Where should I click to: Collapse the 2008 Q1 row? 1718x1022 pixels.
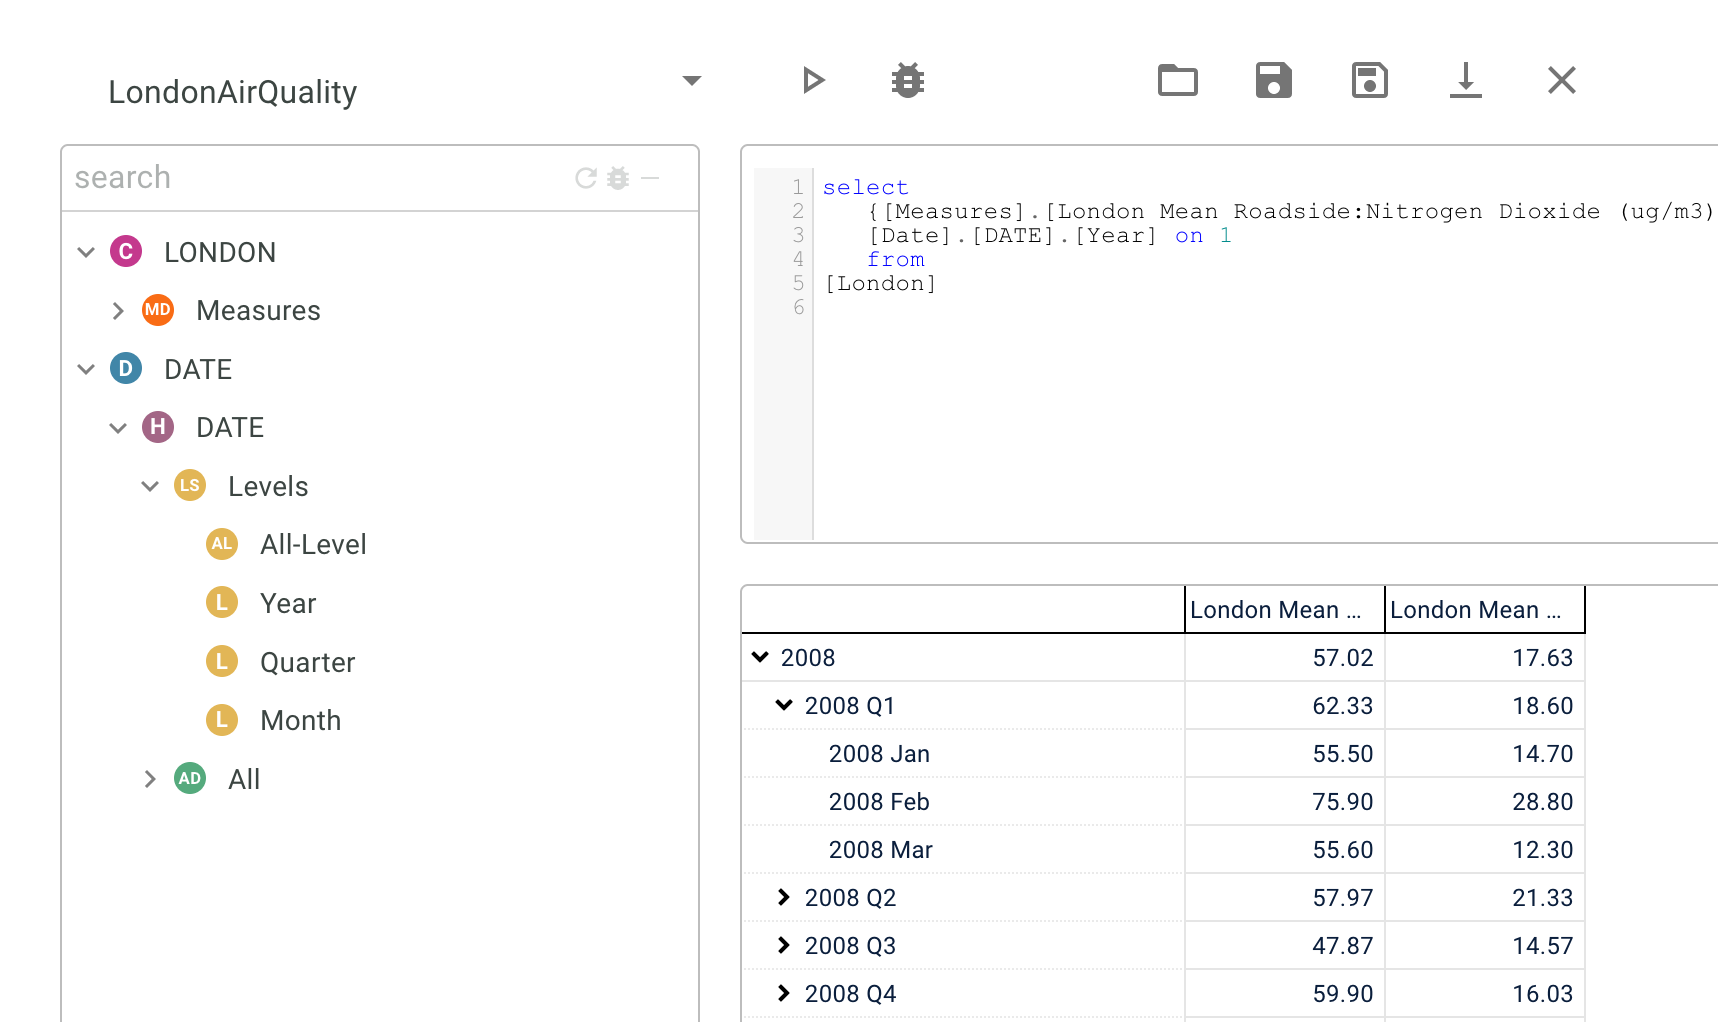(784, 705)
